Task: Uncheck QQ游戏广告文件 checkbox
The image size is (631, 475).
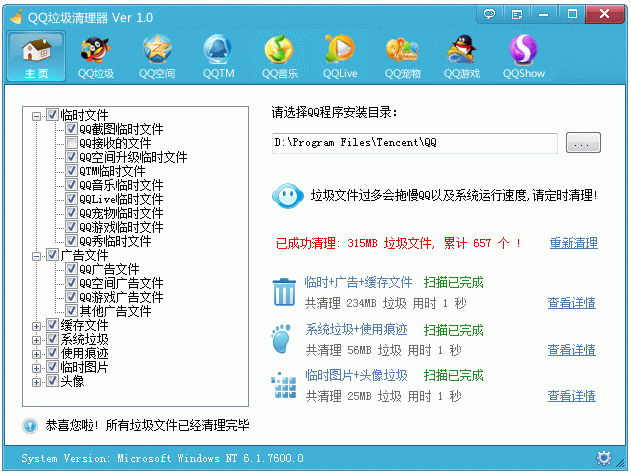Action: point(71,297)
